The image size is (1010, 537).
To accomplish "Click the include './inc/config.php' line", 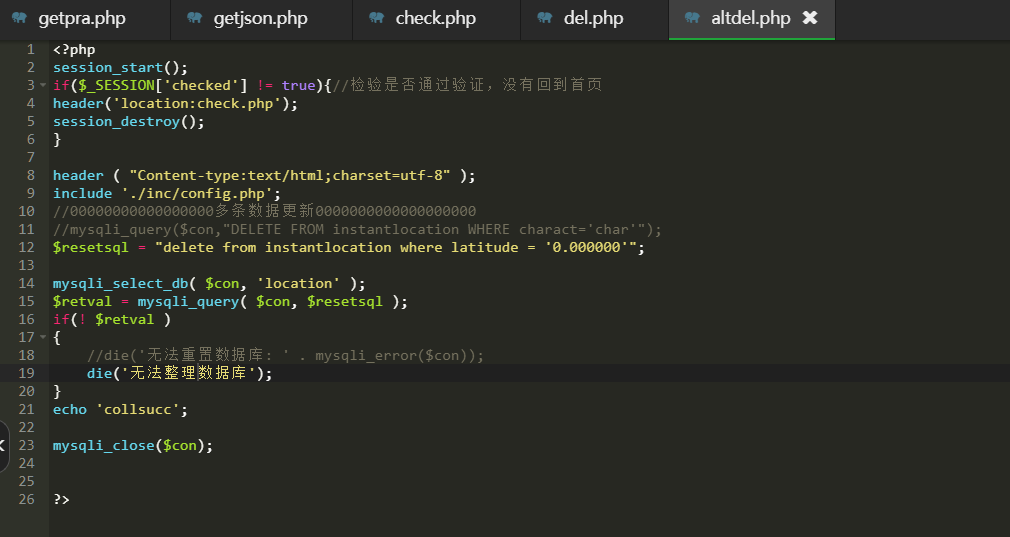I will 166,193.
